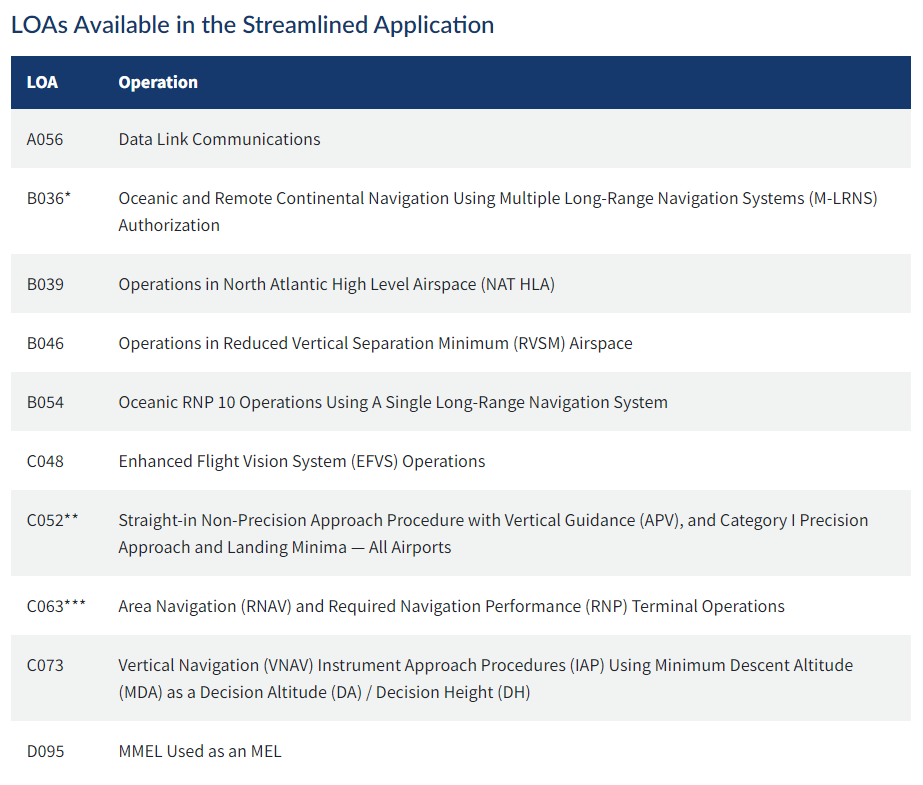The height and width of the screenshot is (785, 923).
Task: Select the A056 row label
Action: tap(44, 139)
